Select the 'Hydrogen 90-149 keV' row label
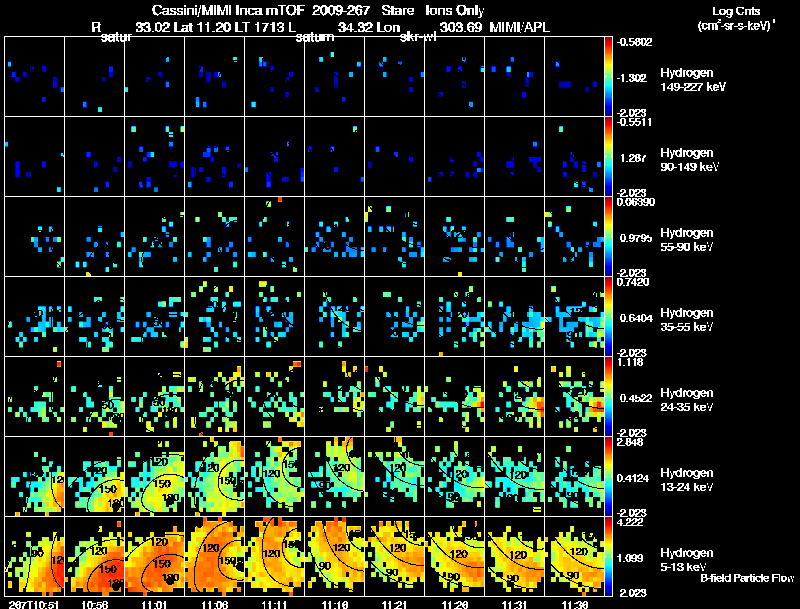The width and height of the screenshot is (800, 609). click(x=689, y=160)
